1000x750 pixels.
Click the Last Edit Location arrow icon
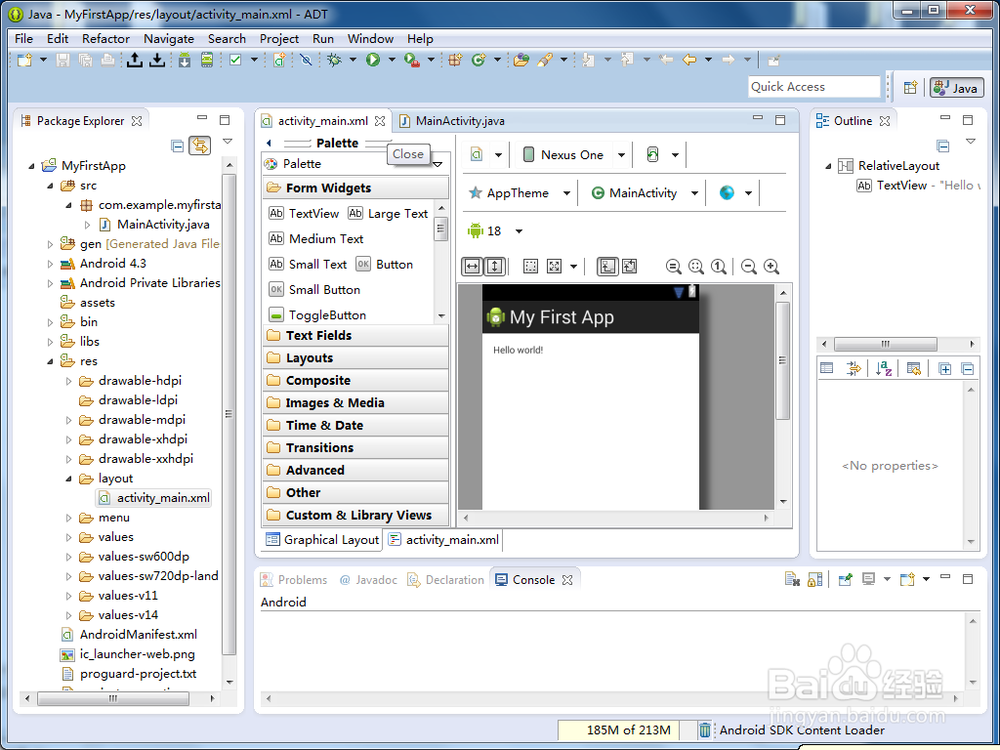pos(666,60)
